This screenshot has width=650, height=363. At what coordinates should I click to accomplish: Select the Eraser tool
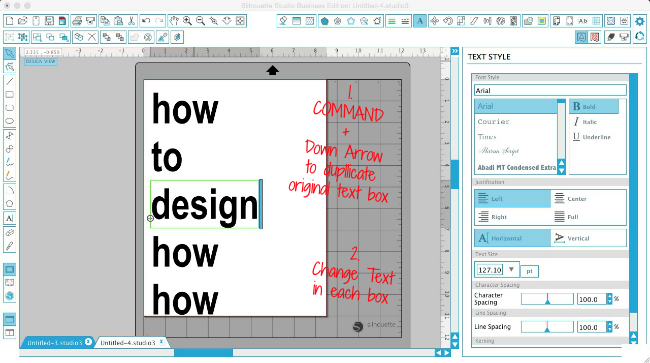click(9, 232)
